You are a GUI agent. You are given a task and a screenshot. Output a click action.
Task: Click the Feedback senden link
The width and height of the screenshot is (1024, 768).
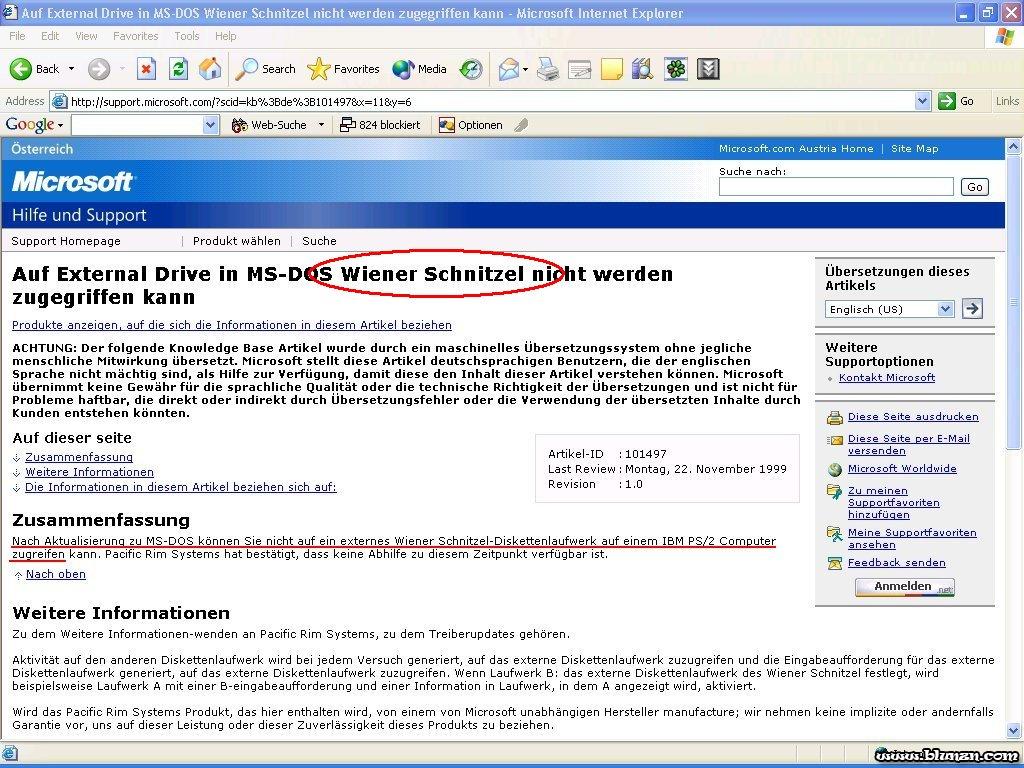coord(897,562)
